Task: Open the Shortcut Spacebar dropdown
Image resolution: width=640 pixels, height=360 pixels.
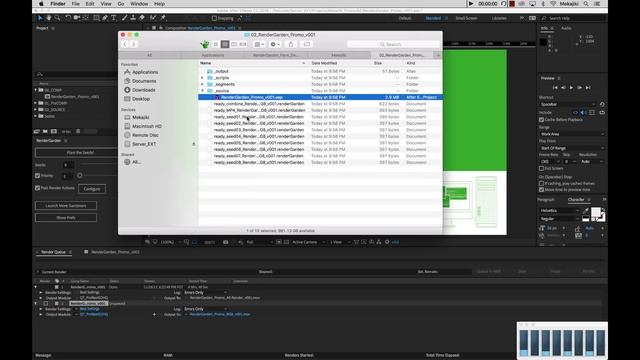Action: [568, 104]
